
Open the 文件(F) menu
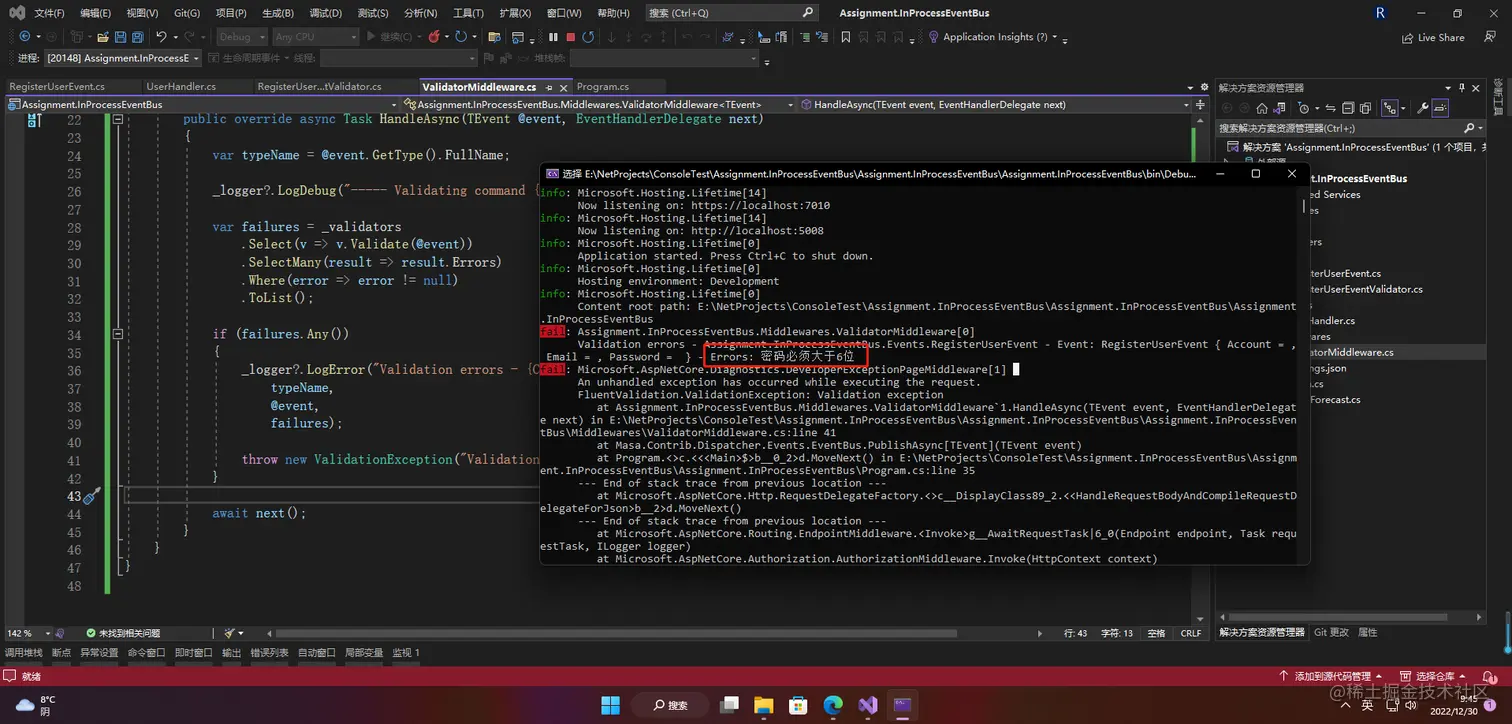click(x=48, y=13)
